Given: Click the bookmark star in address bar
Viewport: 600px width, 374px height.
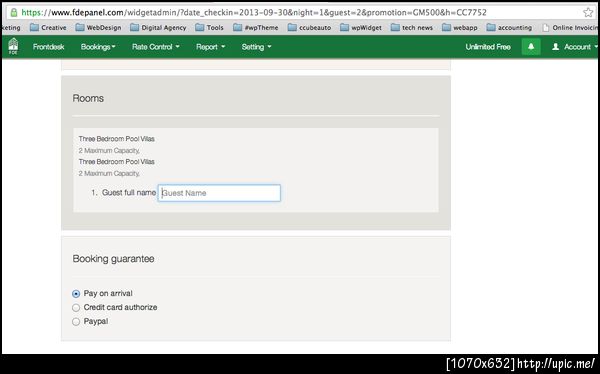Looking at the screenshot, I should 588,12.
